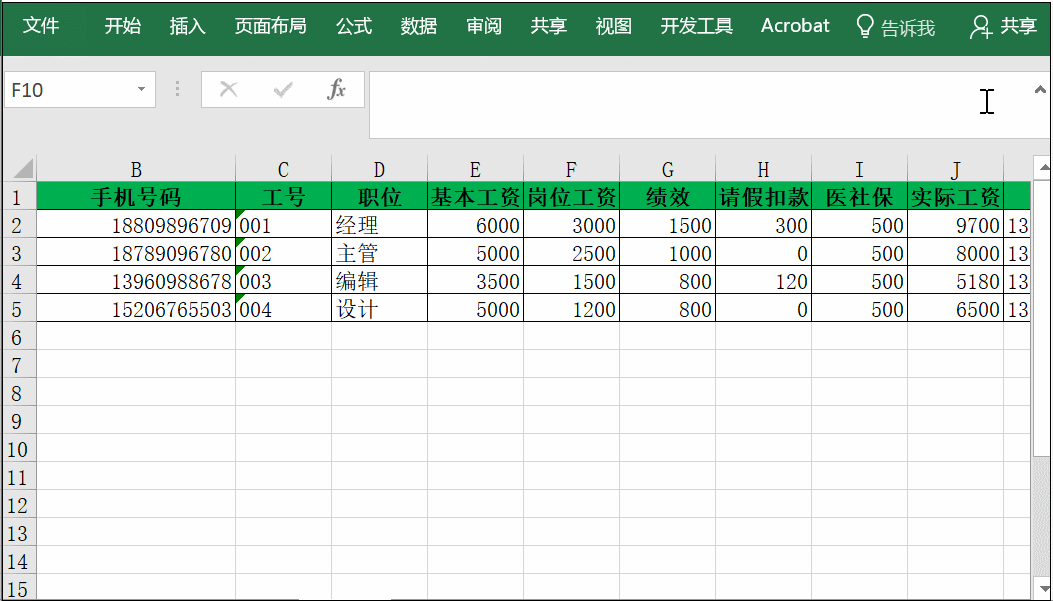Image resolution: width=1053 pixels, height=601 pixels.
Task: Select column E header
Action: pos(475,169)
